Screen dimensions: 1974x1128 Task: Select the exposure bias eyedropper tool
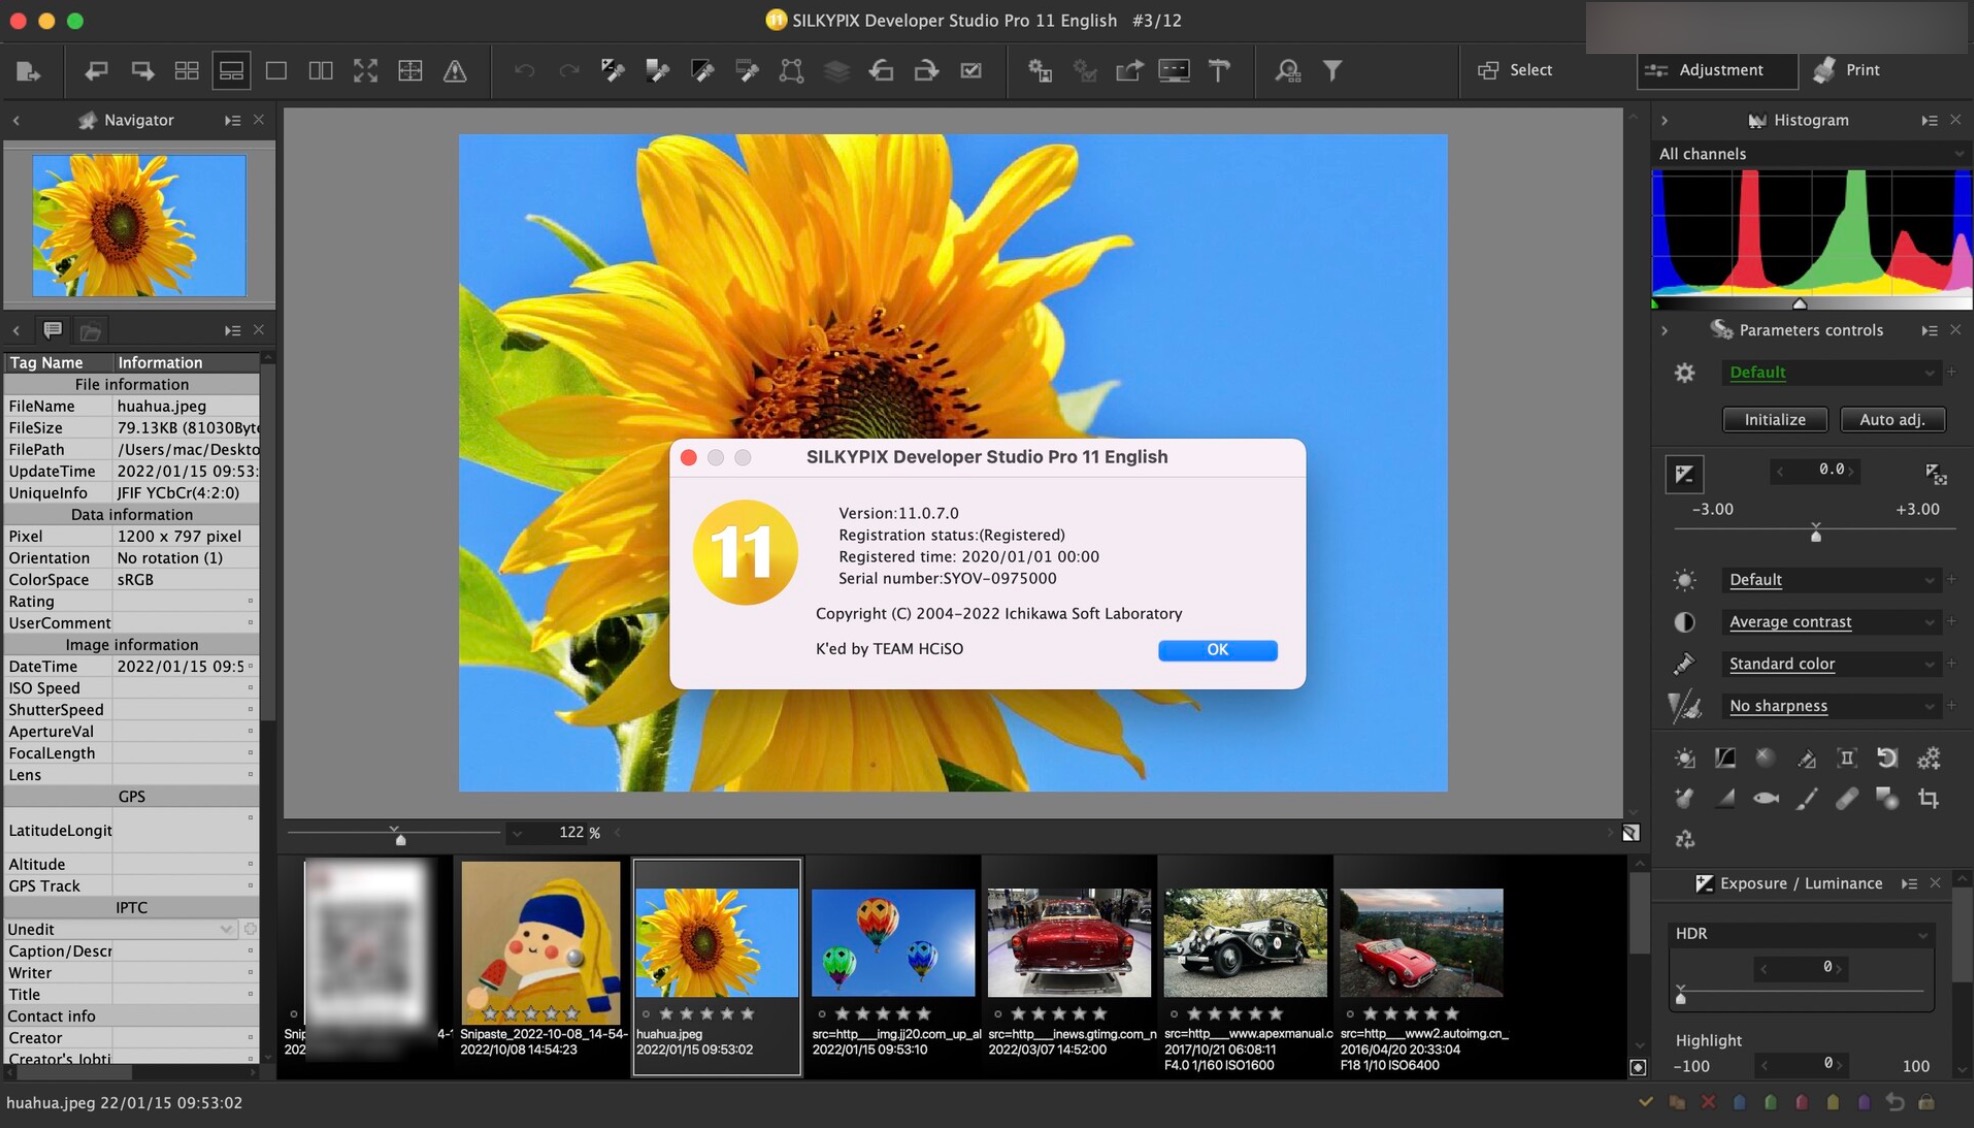[x=613, y=71]
